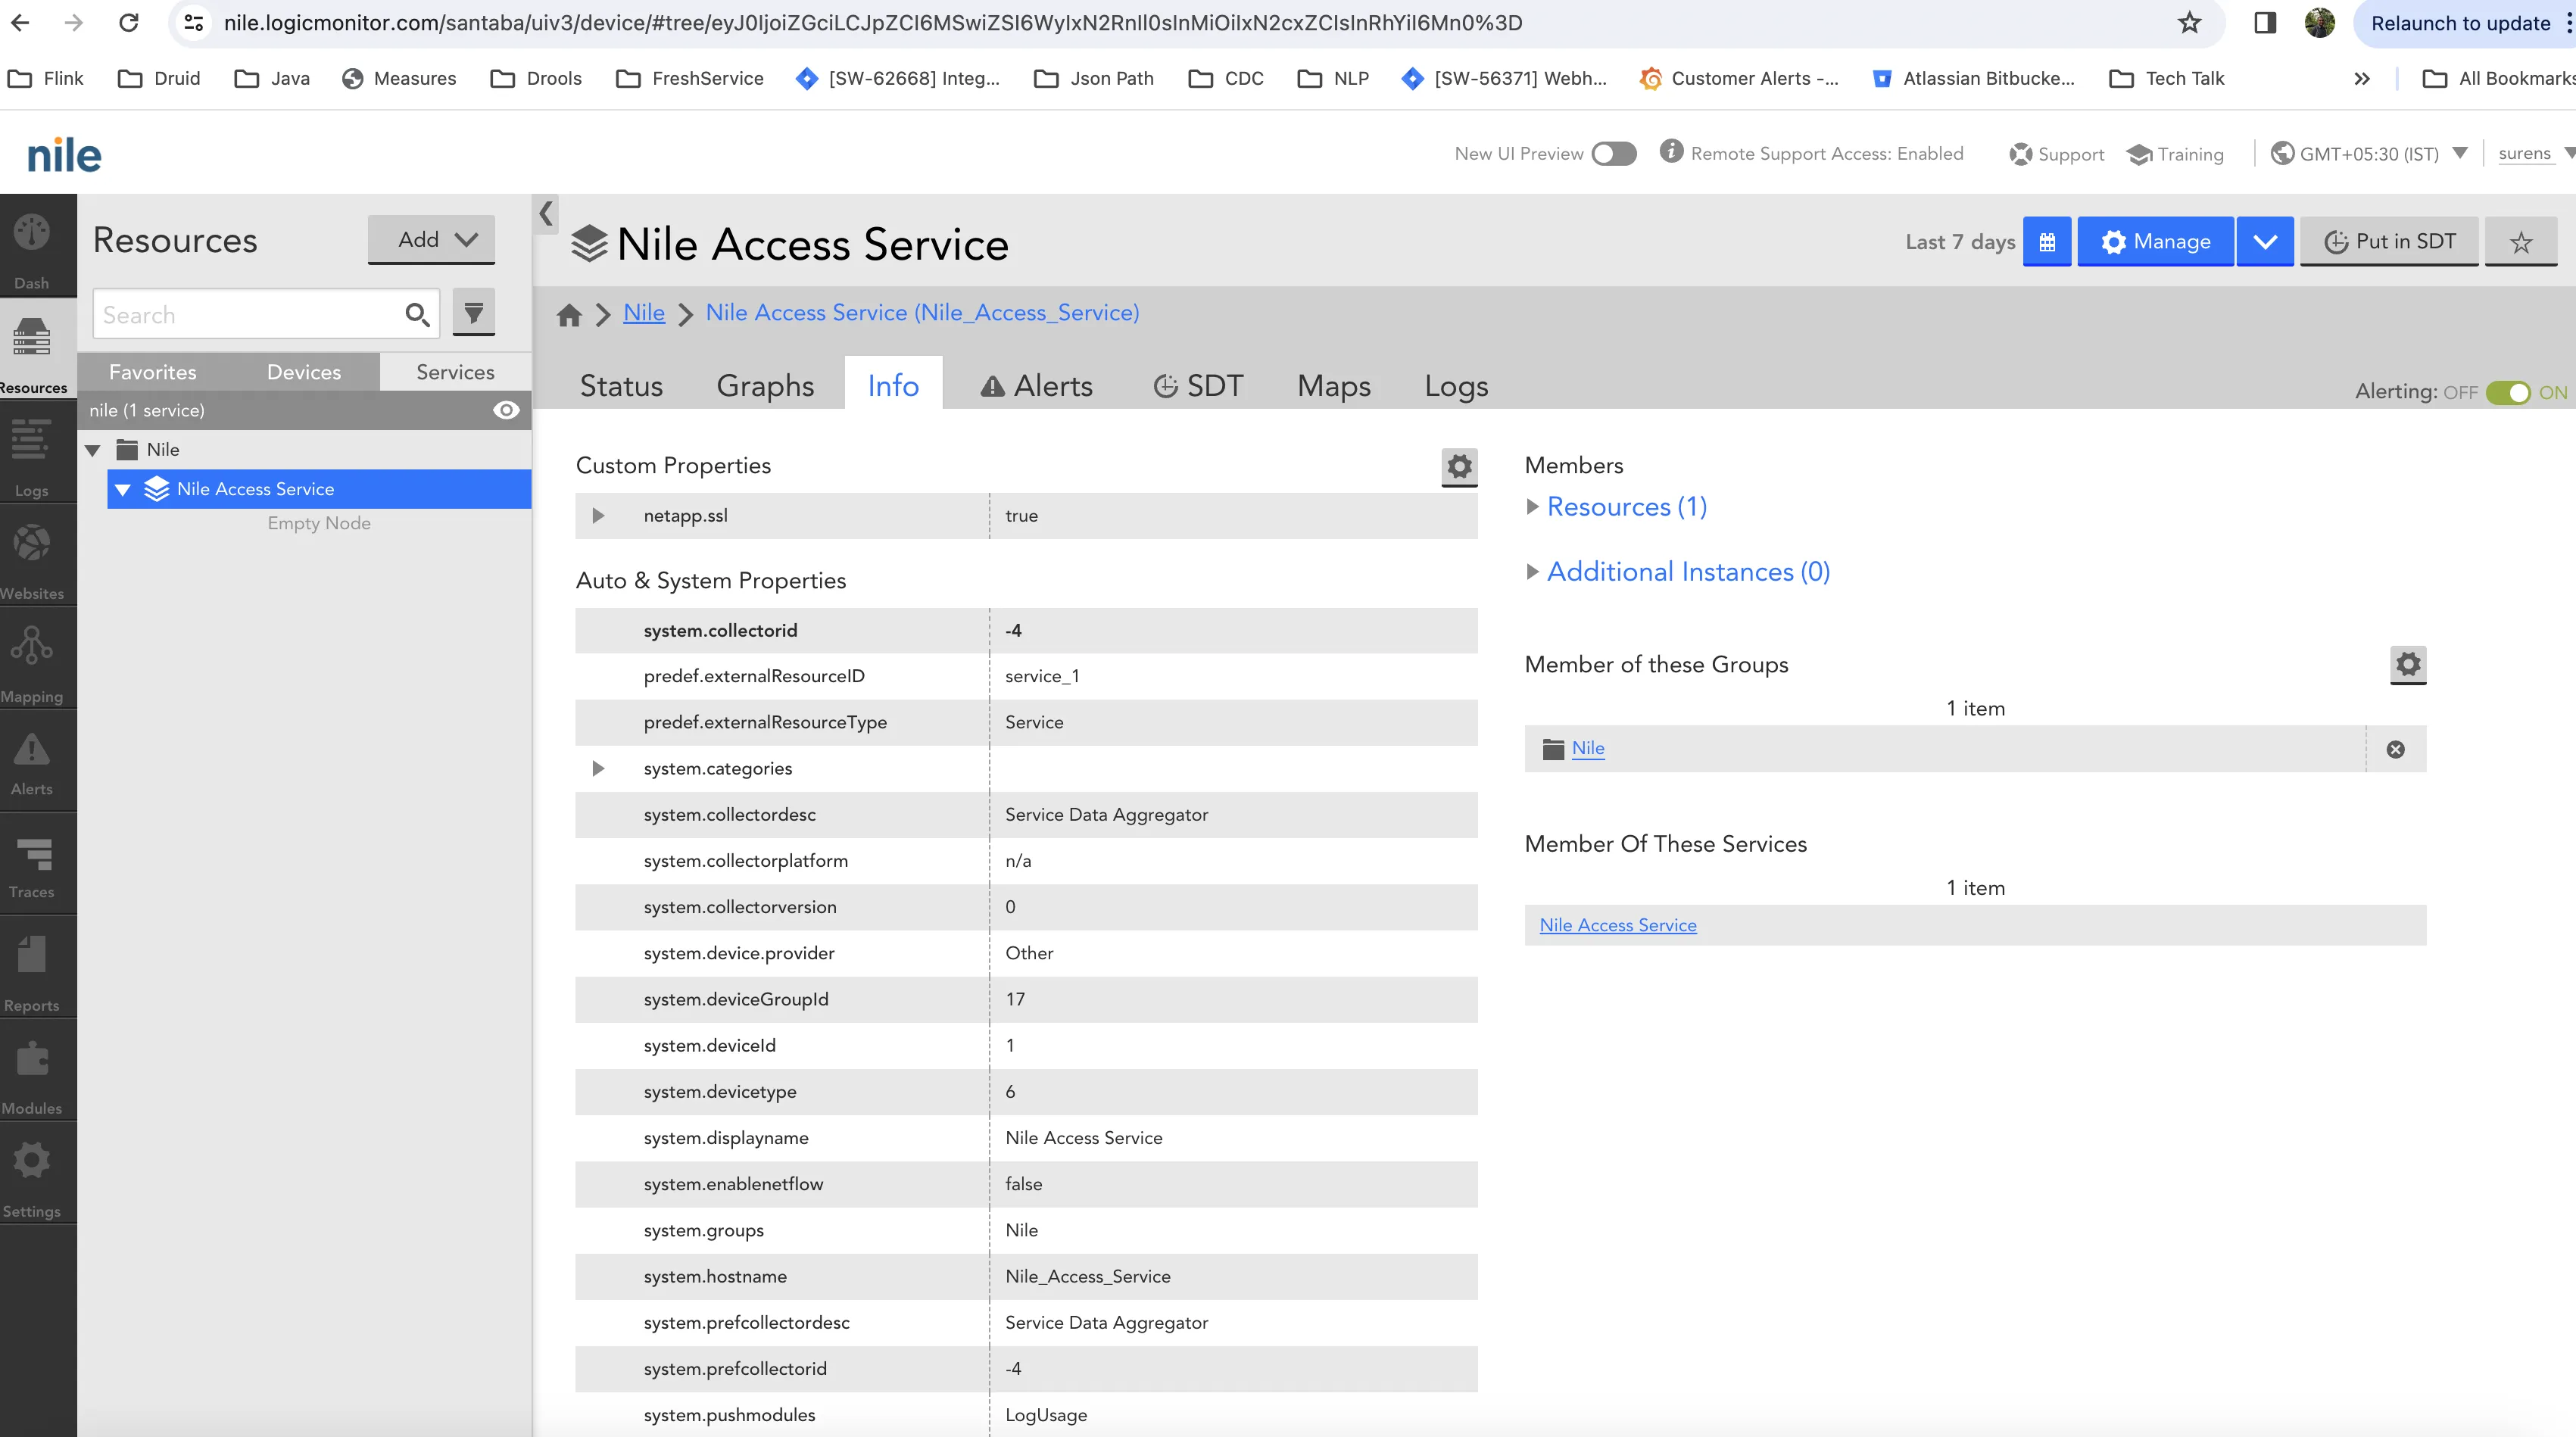The height and width of the screenshot is (1437, 2576).
Task: Click the Put in SDT button
Action: [x=2389, y=242]
